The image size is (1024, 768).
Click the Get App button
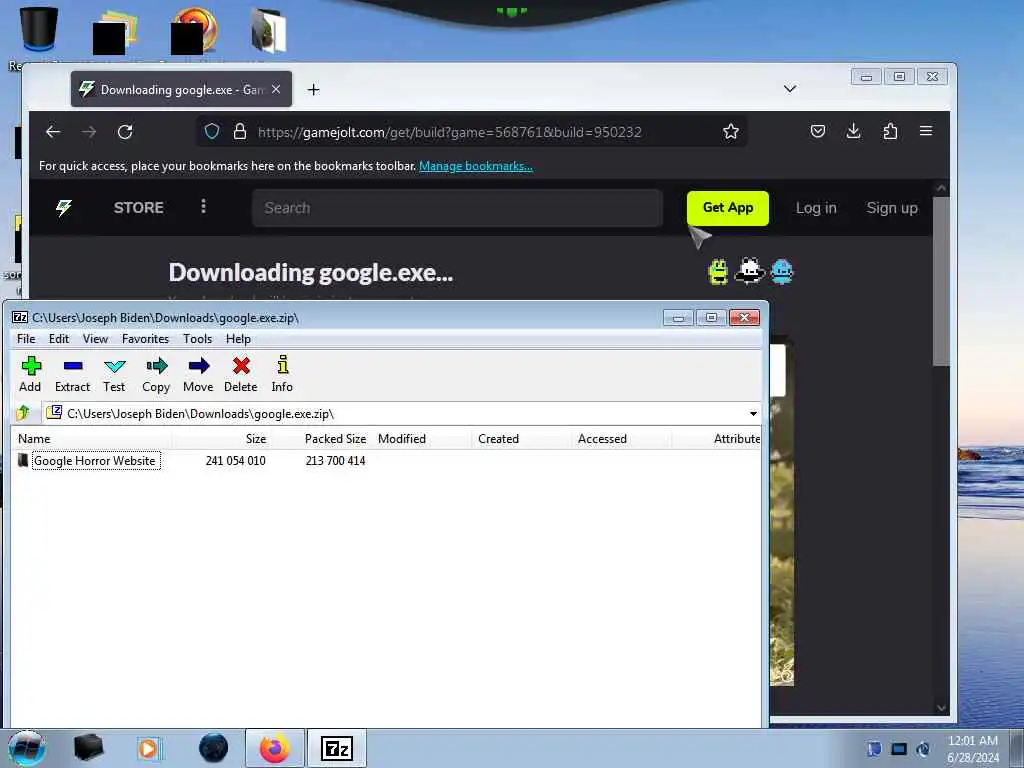point(728,208)
